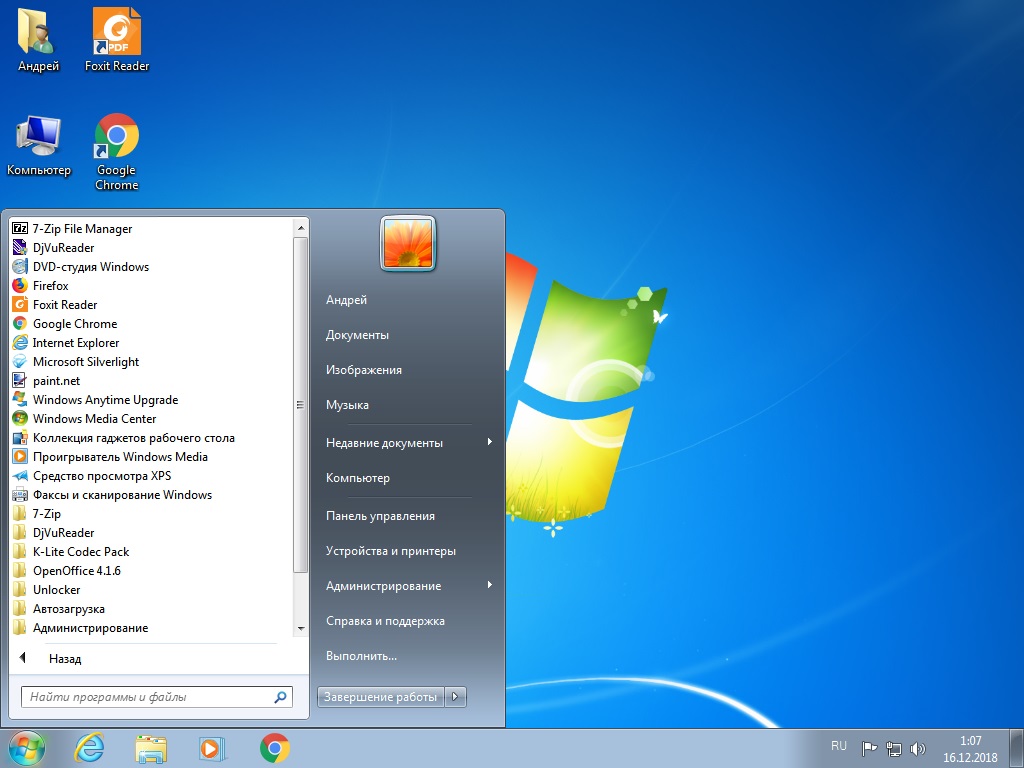Screen dimensions: 1024x768
Task: Expand OpenOffice 4.1.6 folder
Action: point(67,570)
